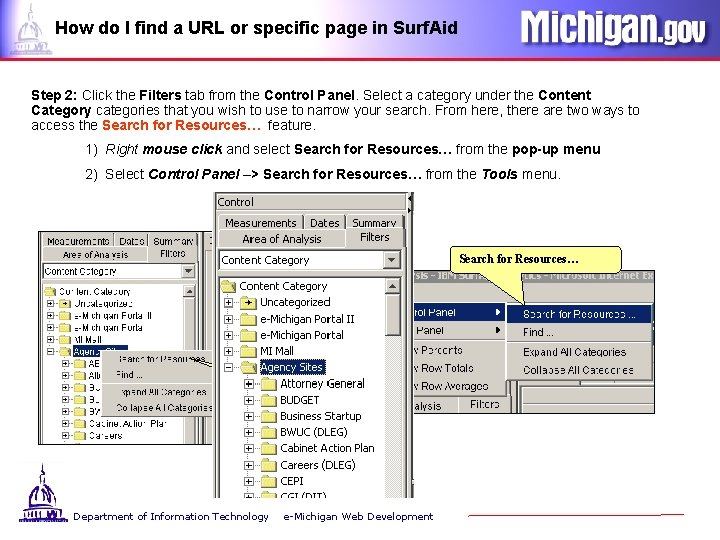
Task: Choose Find... in right Tools submenu
Action: (x=579, y=332)
